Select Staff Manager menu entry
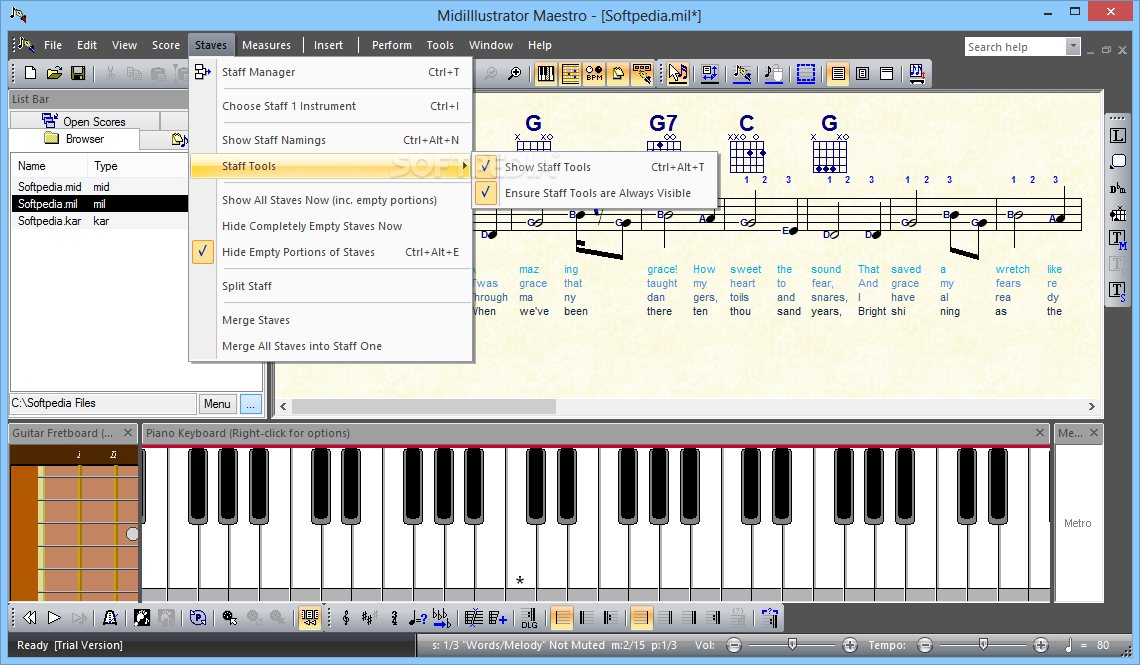 [331, 72]
